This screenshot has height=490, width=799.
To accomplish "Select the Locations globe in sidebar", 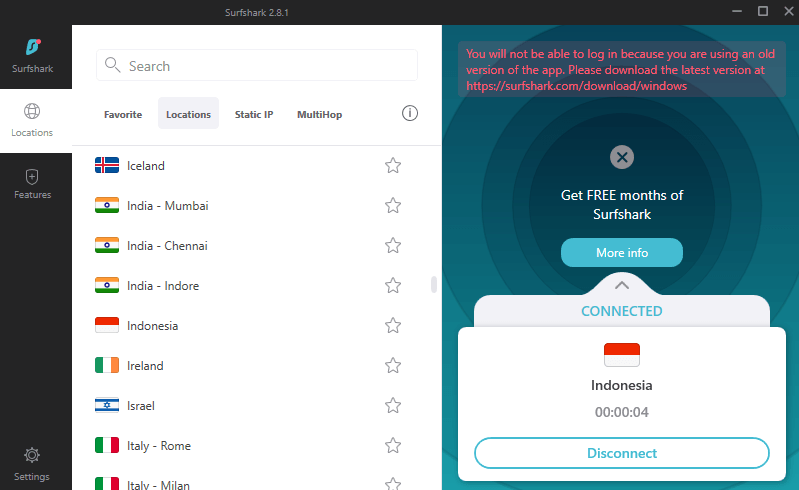I will tap(32, 111).
